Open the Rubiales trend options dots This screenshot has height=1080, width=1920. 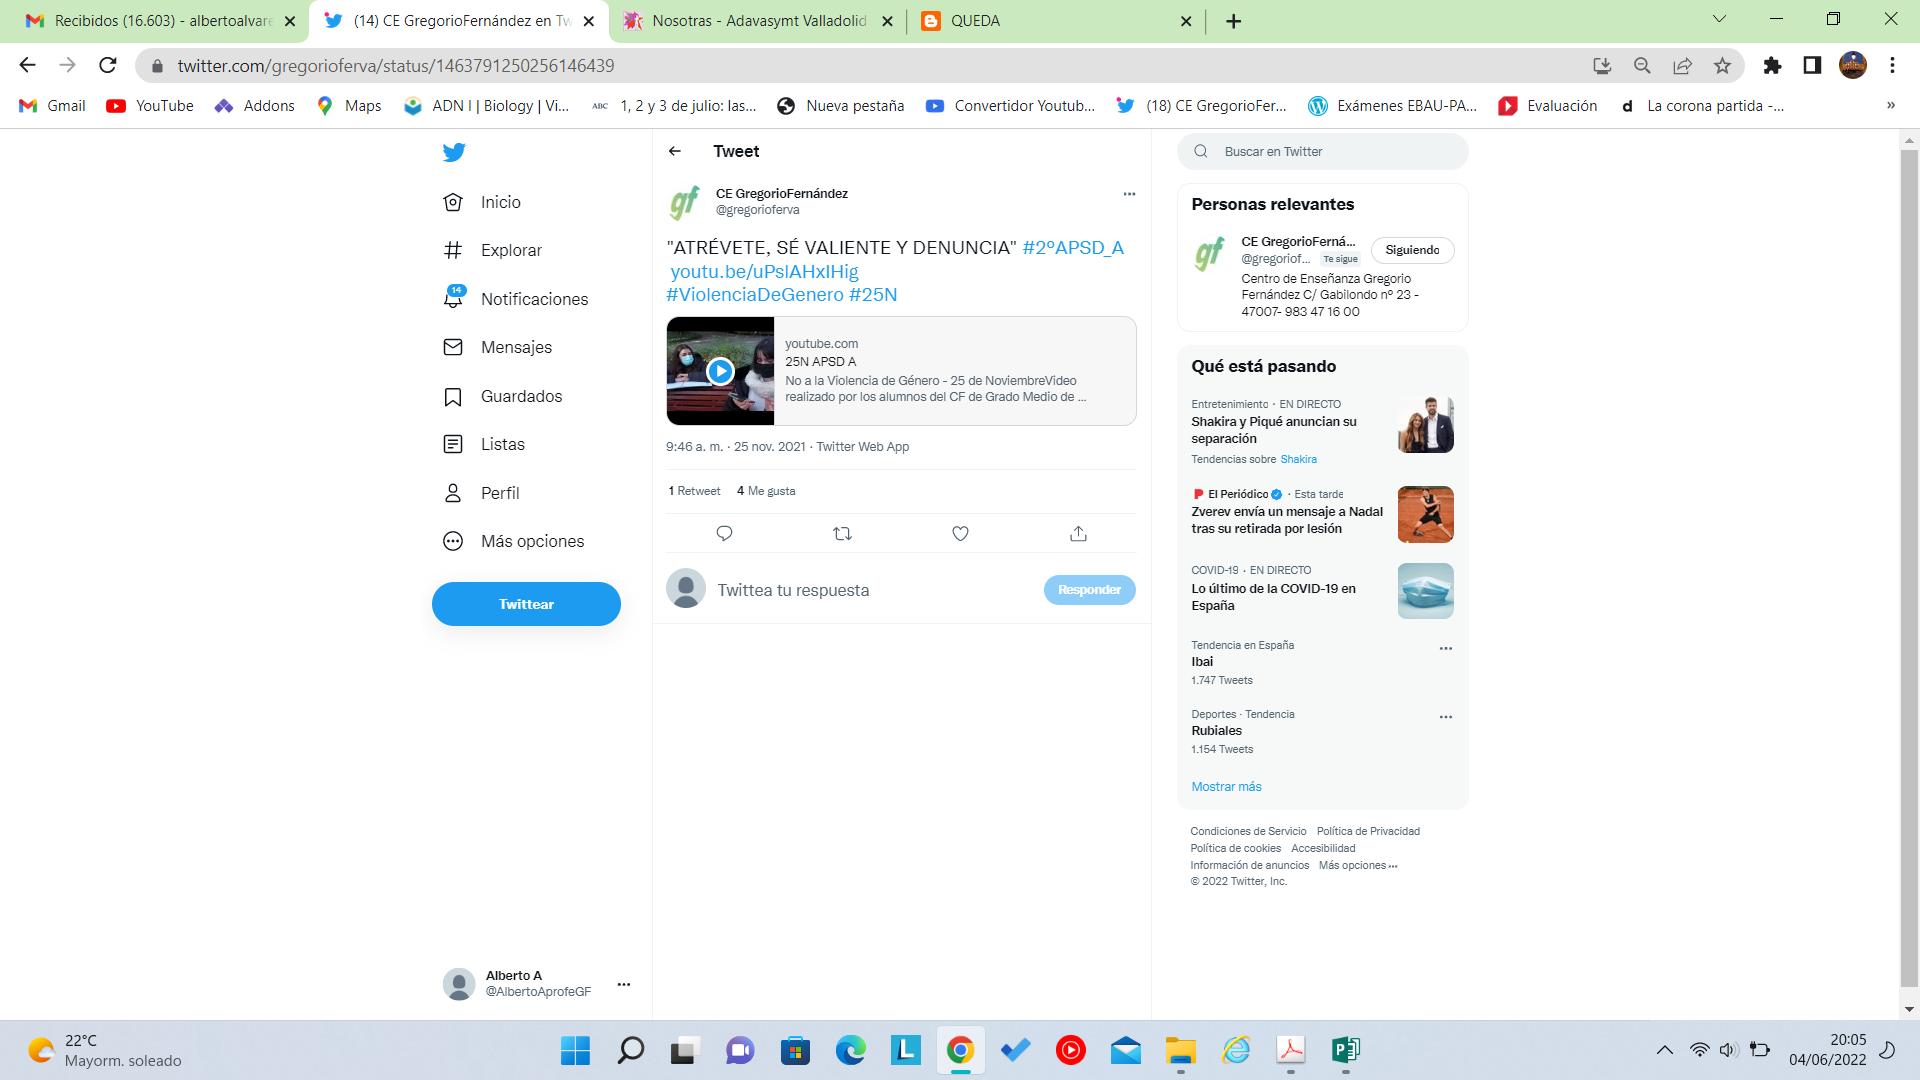coord(1445,717)
